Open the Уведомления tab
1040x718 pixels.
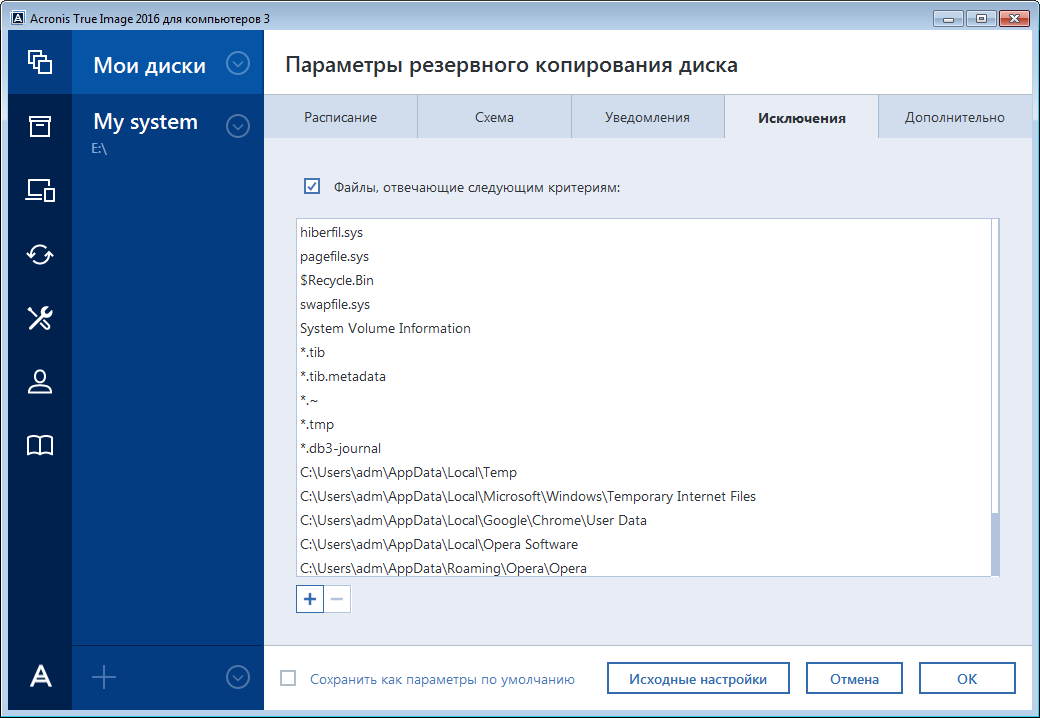coord(647,116)
